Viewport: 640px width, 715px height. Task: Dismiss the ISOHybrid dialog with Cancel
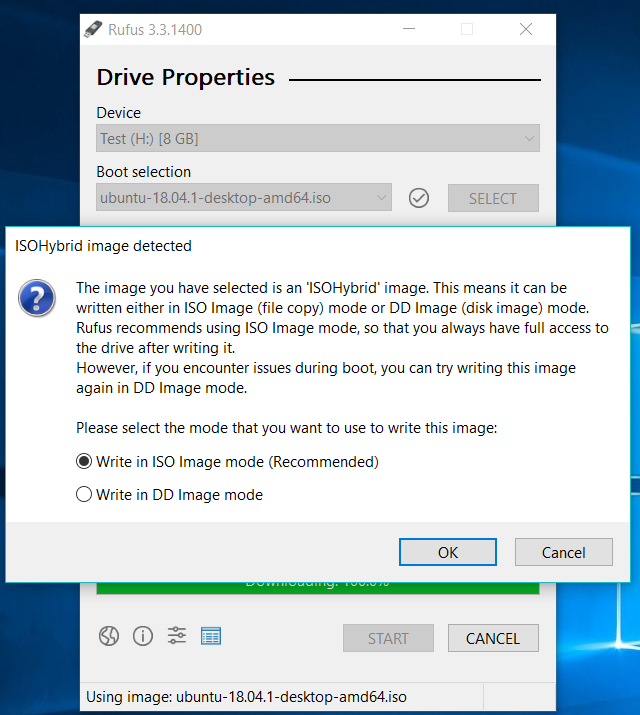pyautogui.click(x=563, y=552)
